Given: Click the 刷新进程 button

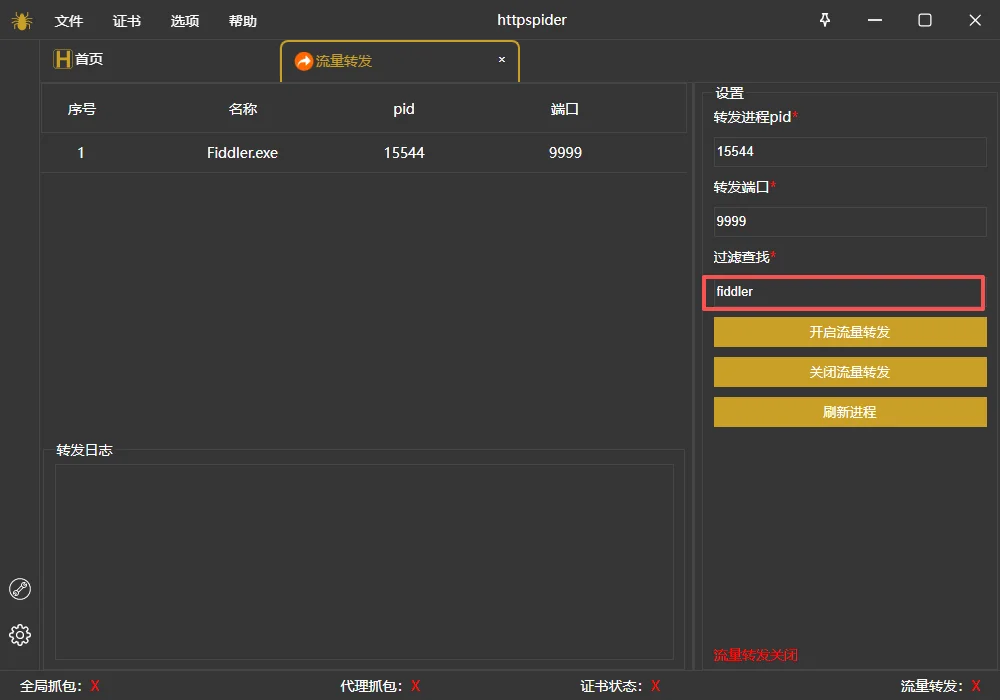Looking at the screenshot, I should click(849, 412).
